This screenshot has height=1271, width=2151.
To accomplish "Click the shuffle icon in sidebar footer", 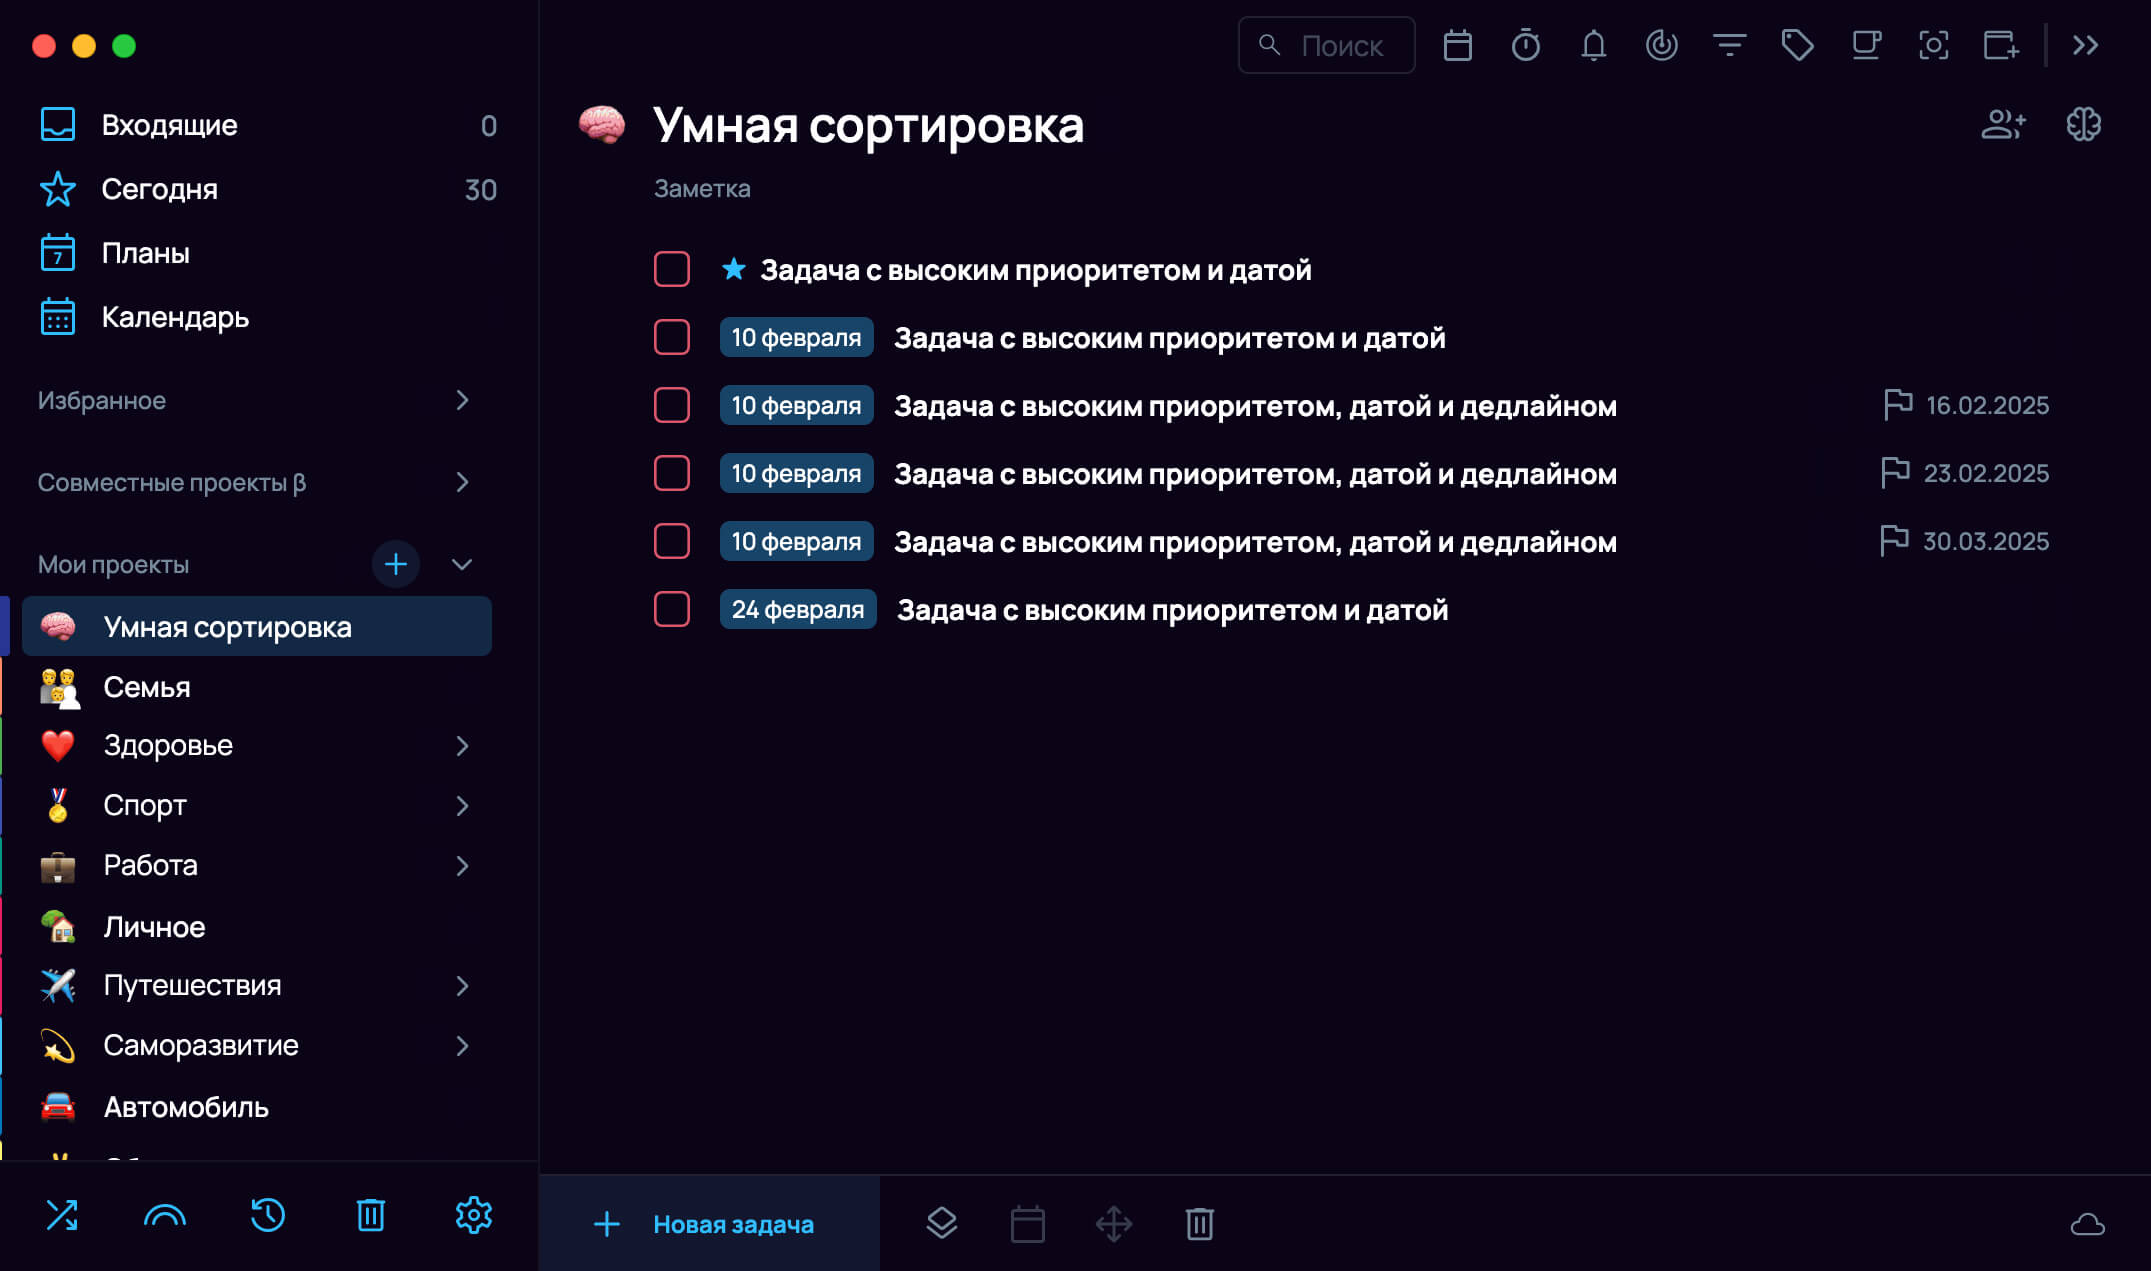I will click(x=62, y=1215).
